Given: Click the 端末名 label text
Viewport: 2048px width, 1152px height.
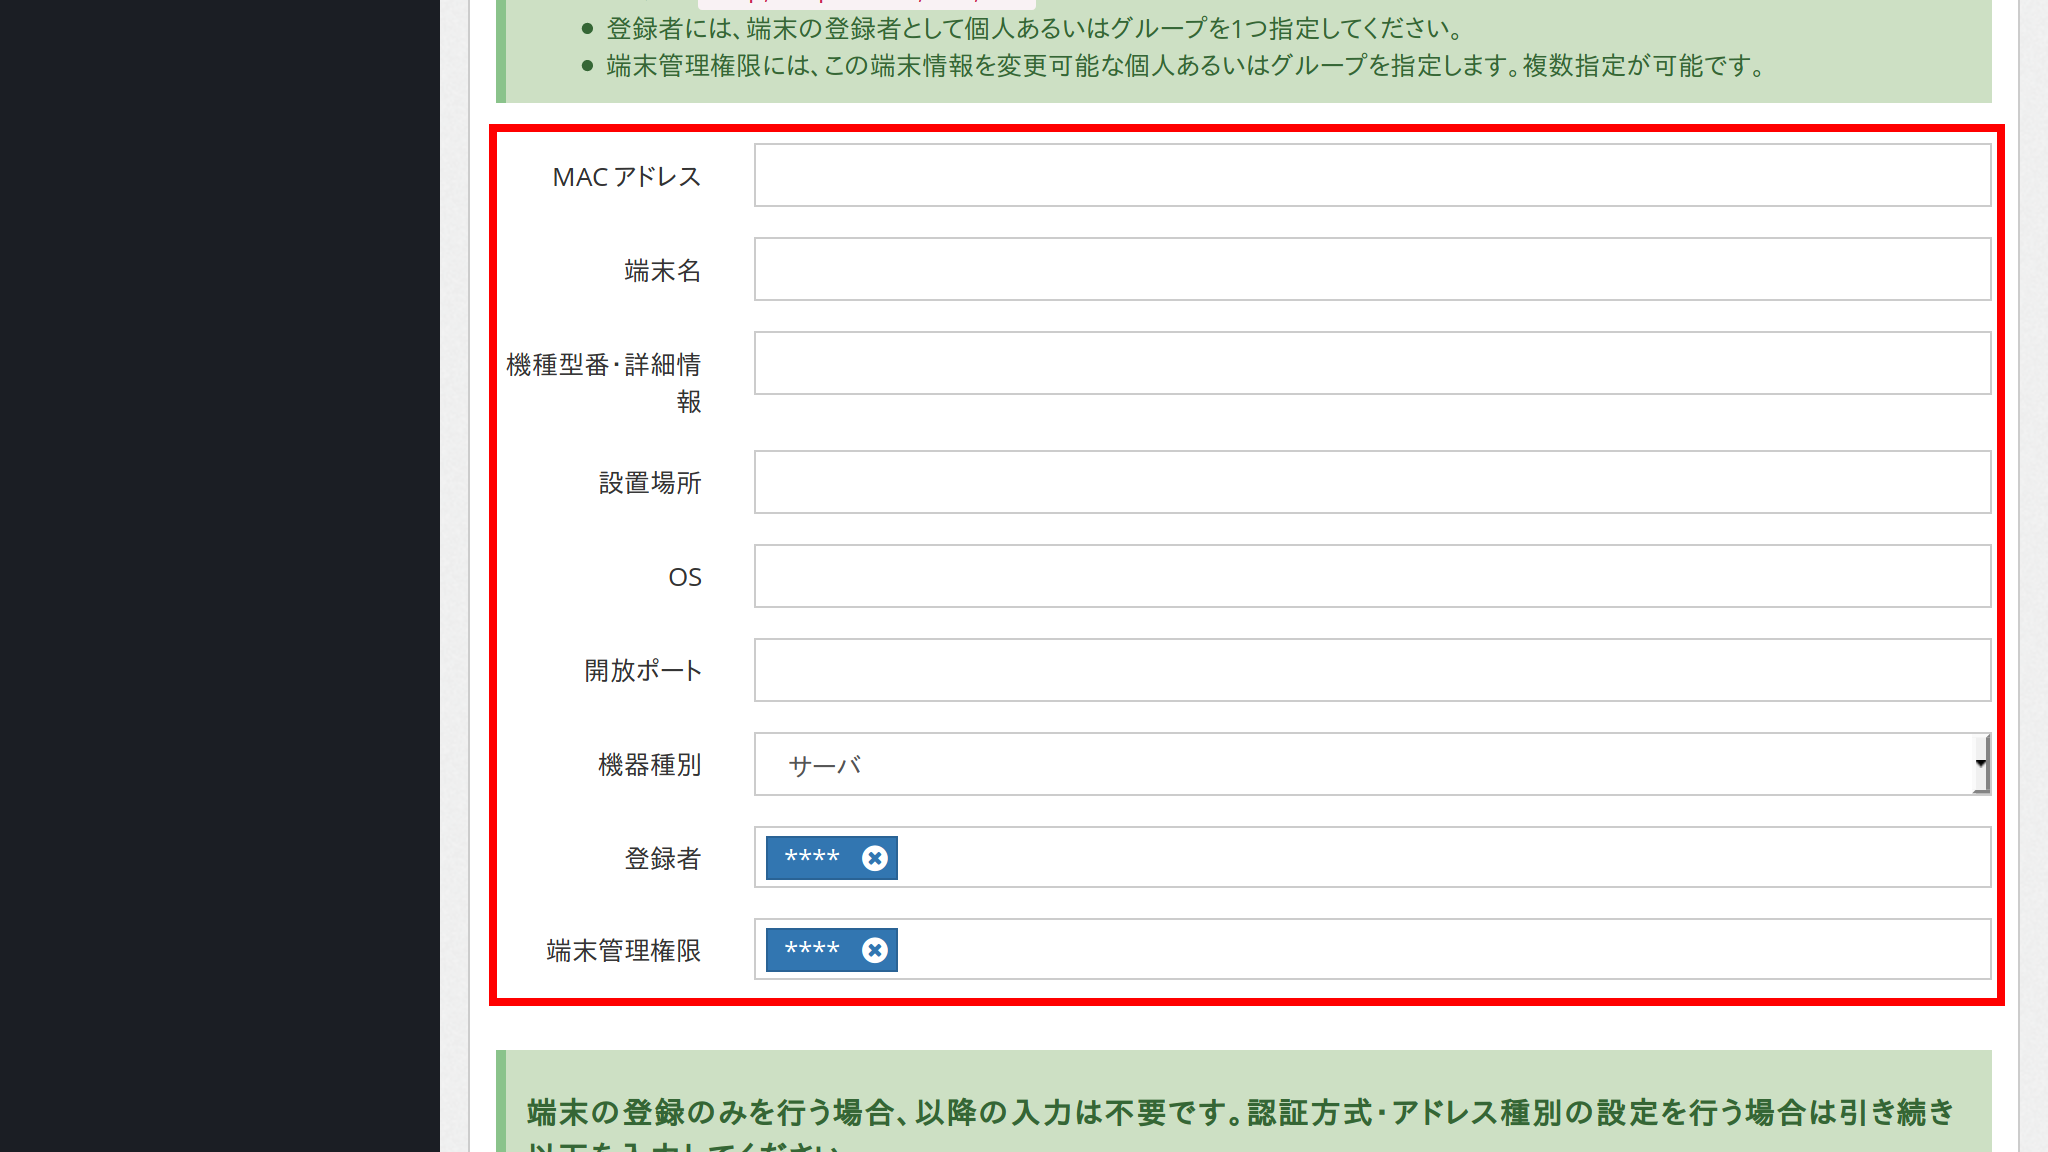Looking at the screenshot, I should point(663,271).
